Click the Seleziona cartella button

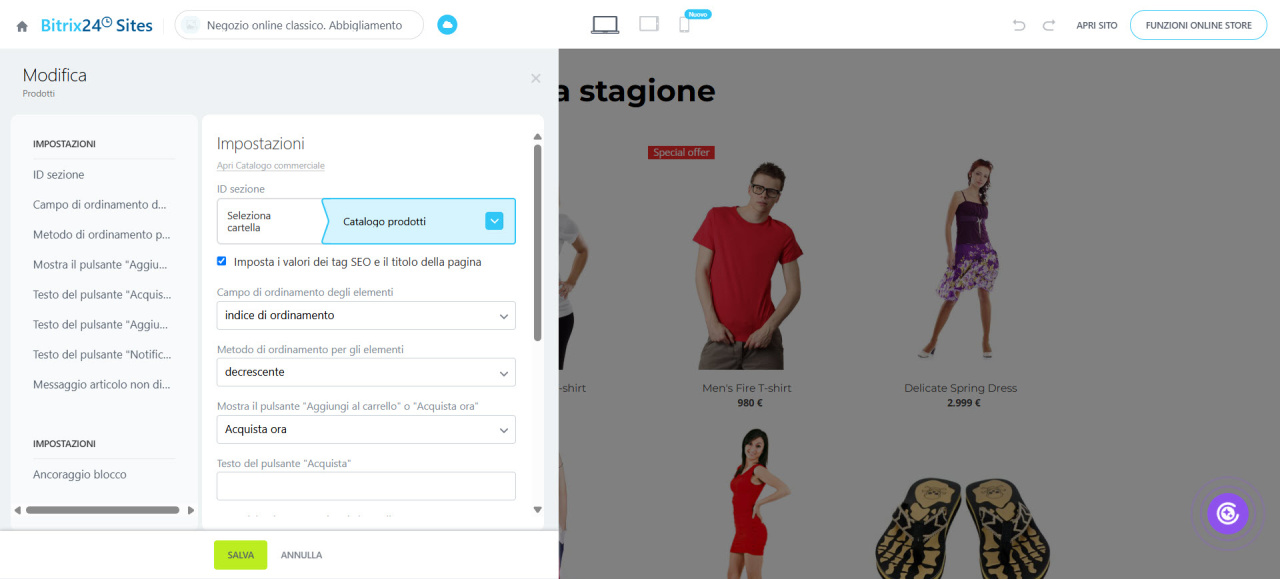tap(269, 221)
